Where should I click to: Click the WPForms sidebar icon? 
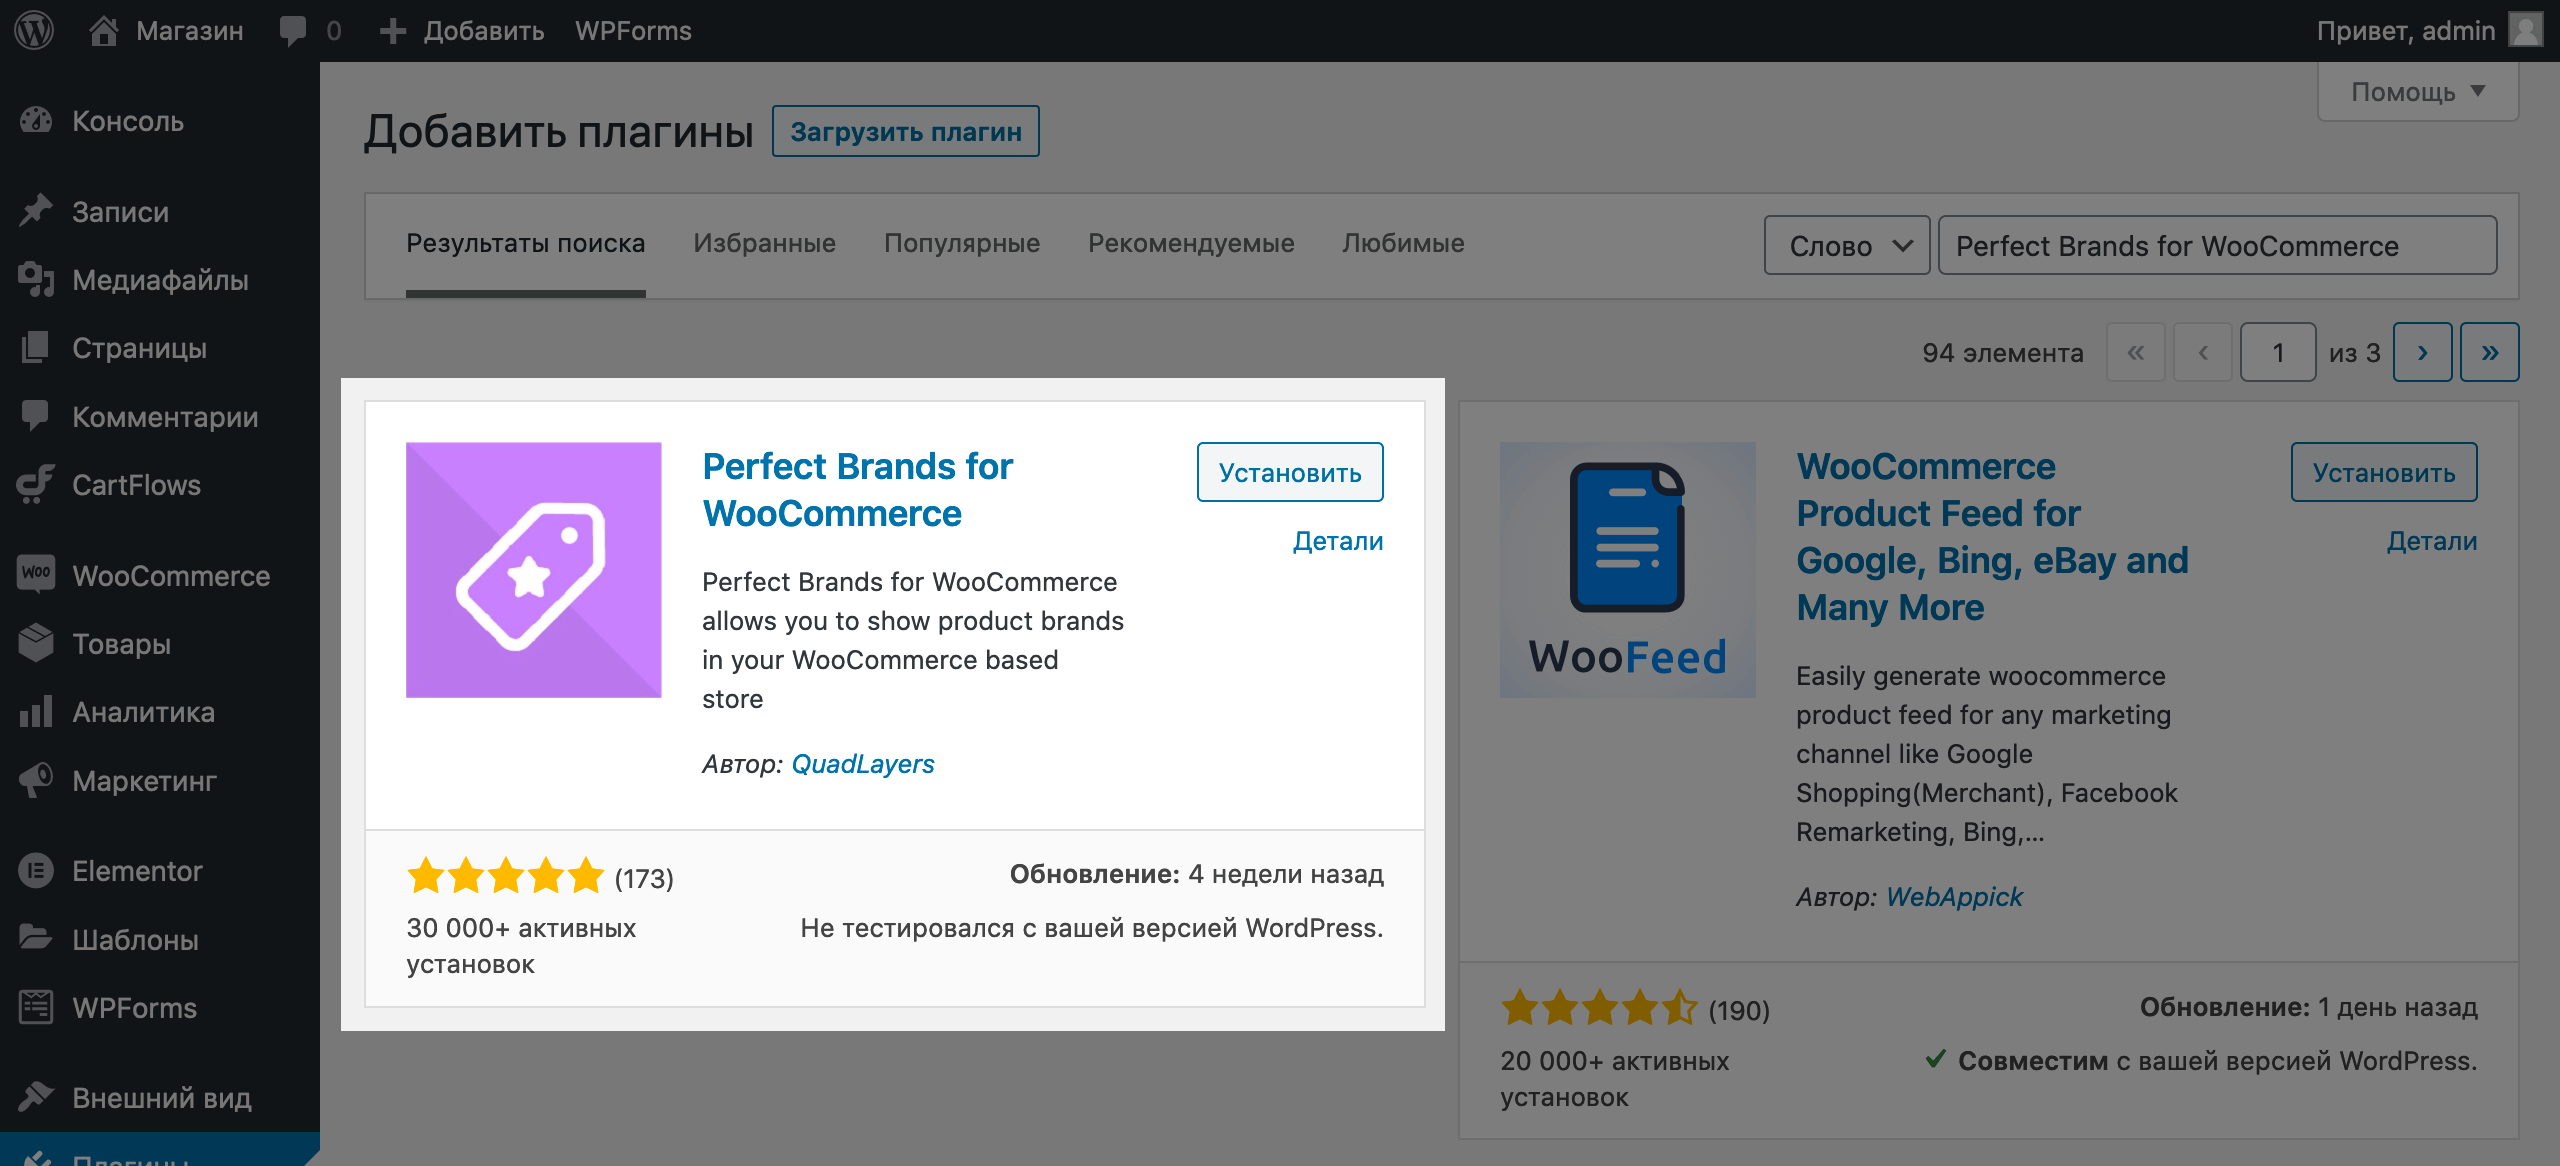pos(36,1007)
